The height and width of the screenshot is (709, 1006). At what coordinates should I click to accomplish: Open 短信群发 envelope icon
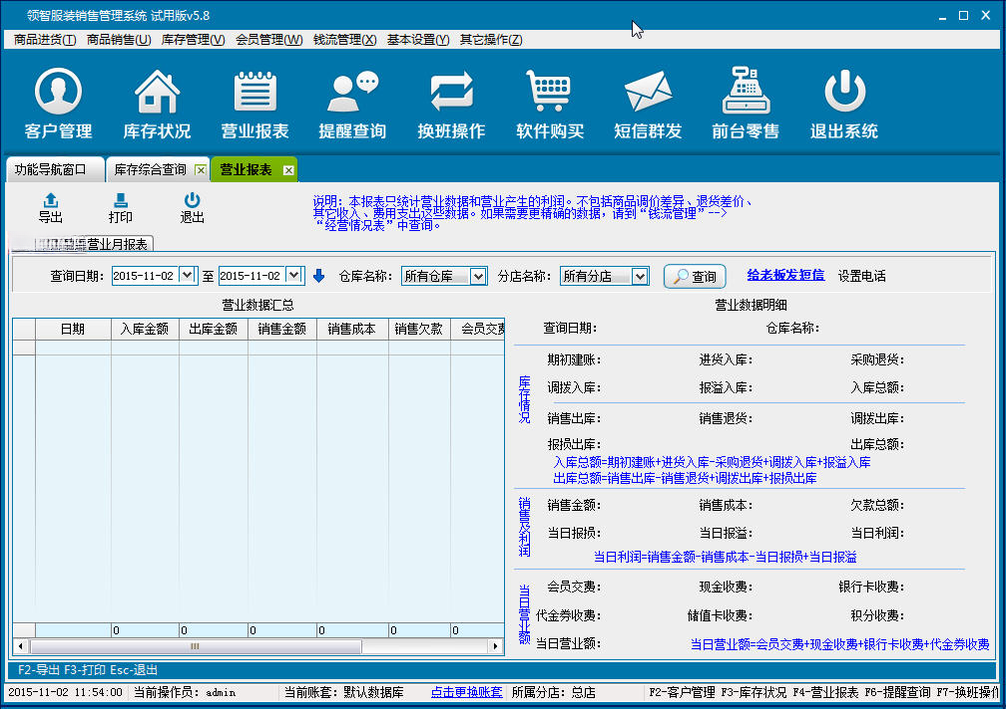(648, 104)
